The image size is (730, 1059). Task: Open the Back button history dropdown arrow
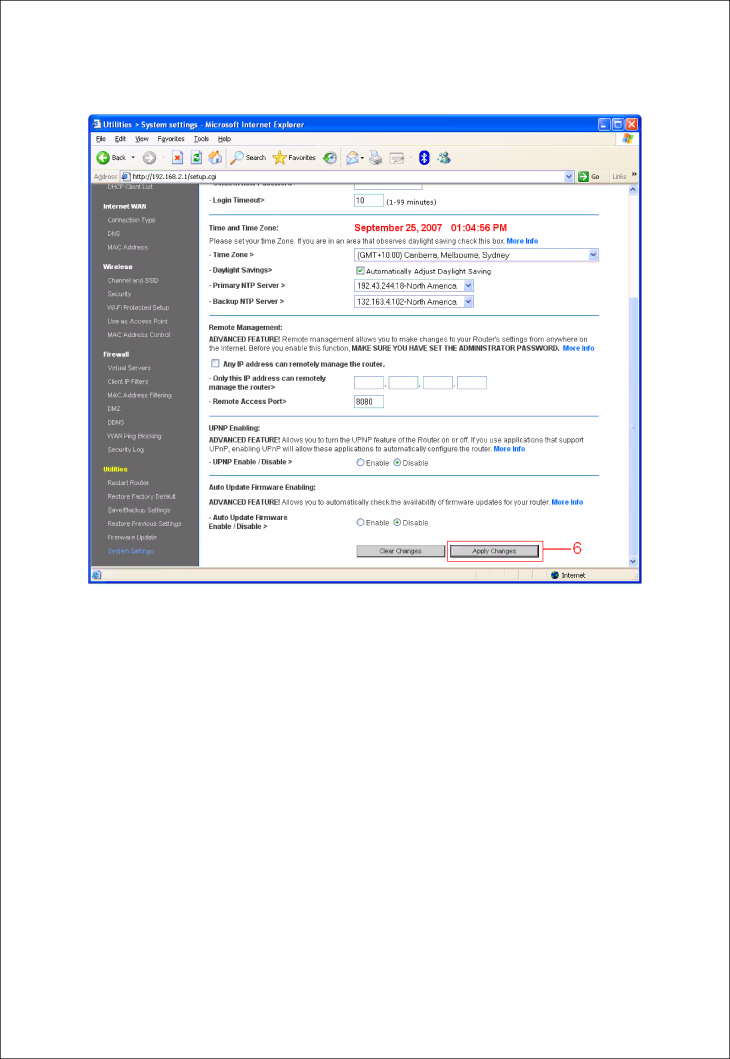pyautogui.click(x=133, y=157)
